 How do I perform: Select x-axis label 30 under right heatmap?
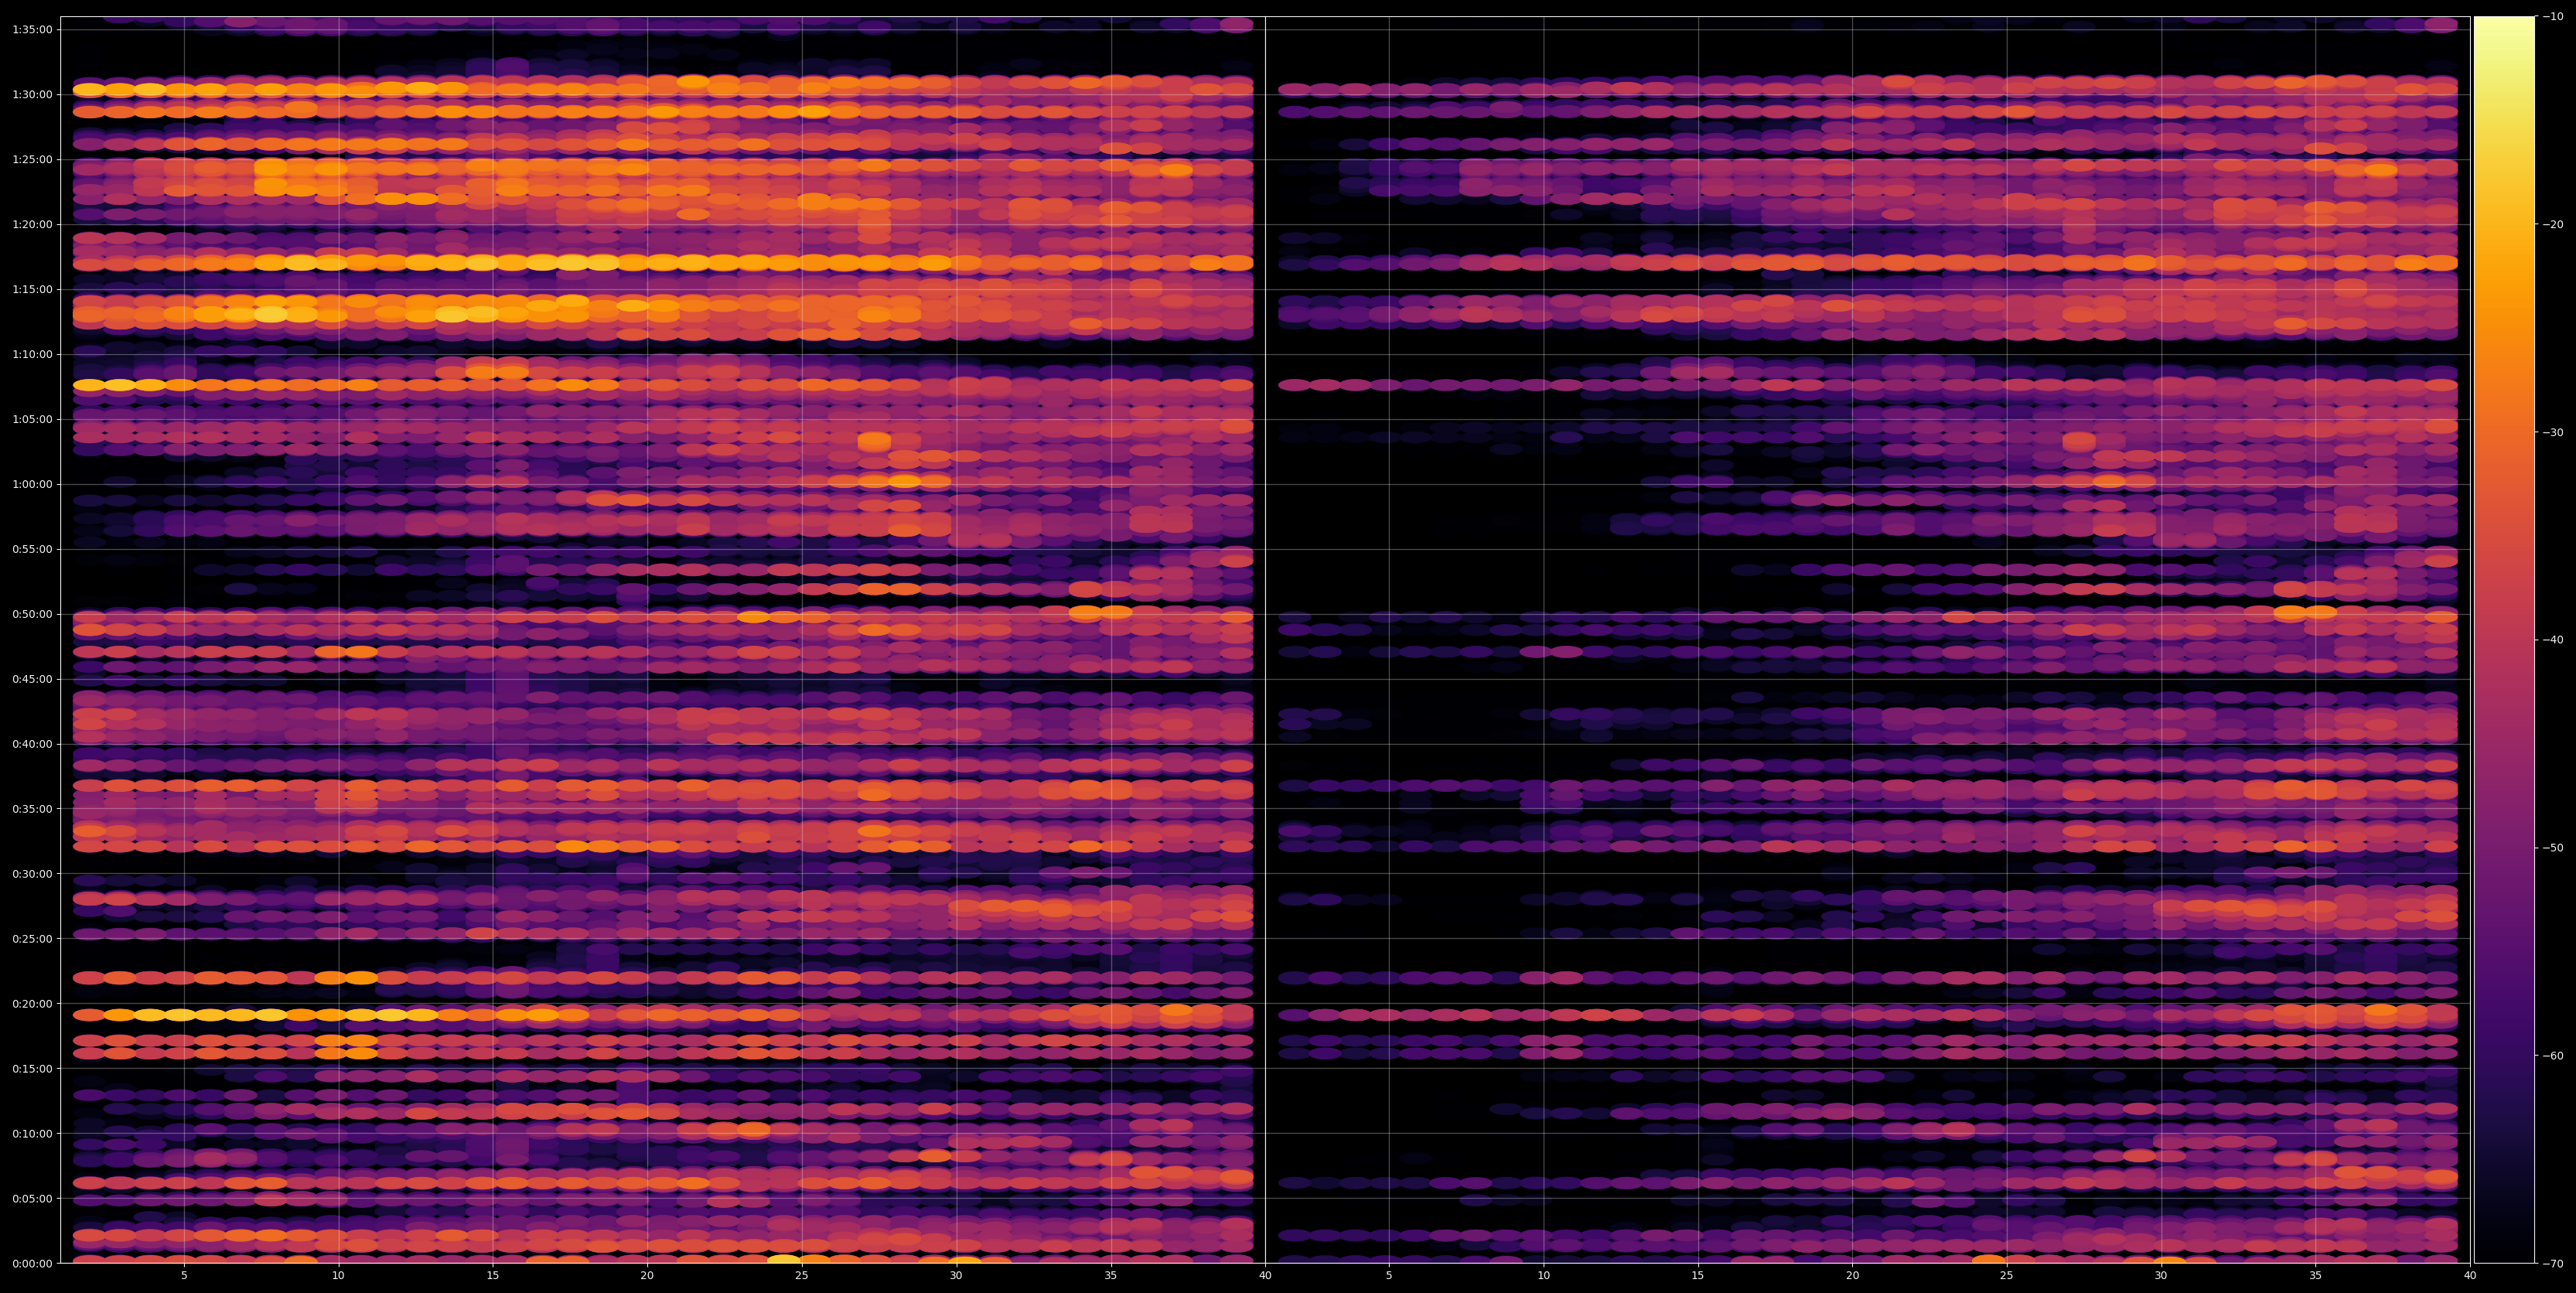(x=2161, y=1276)
